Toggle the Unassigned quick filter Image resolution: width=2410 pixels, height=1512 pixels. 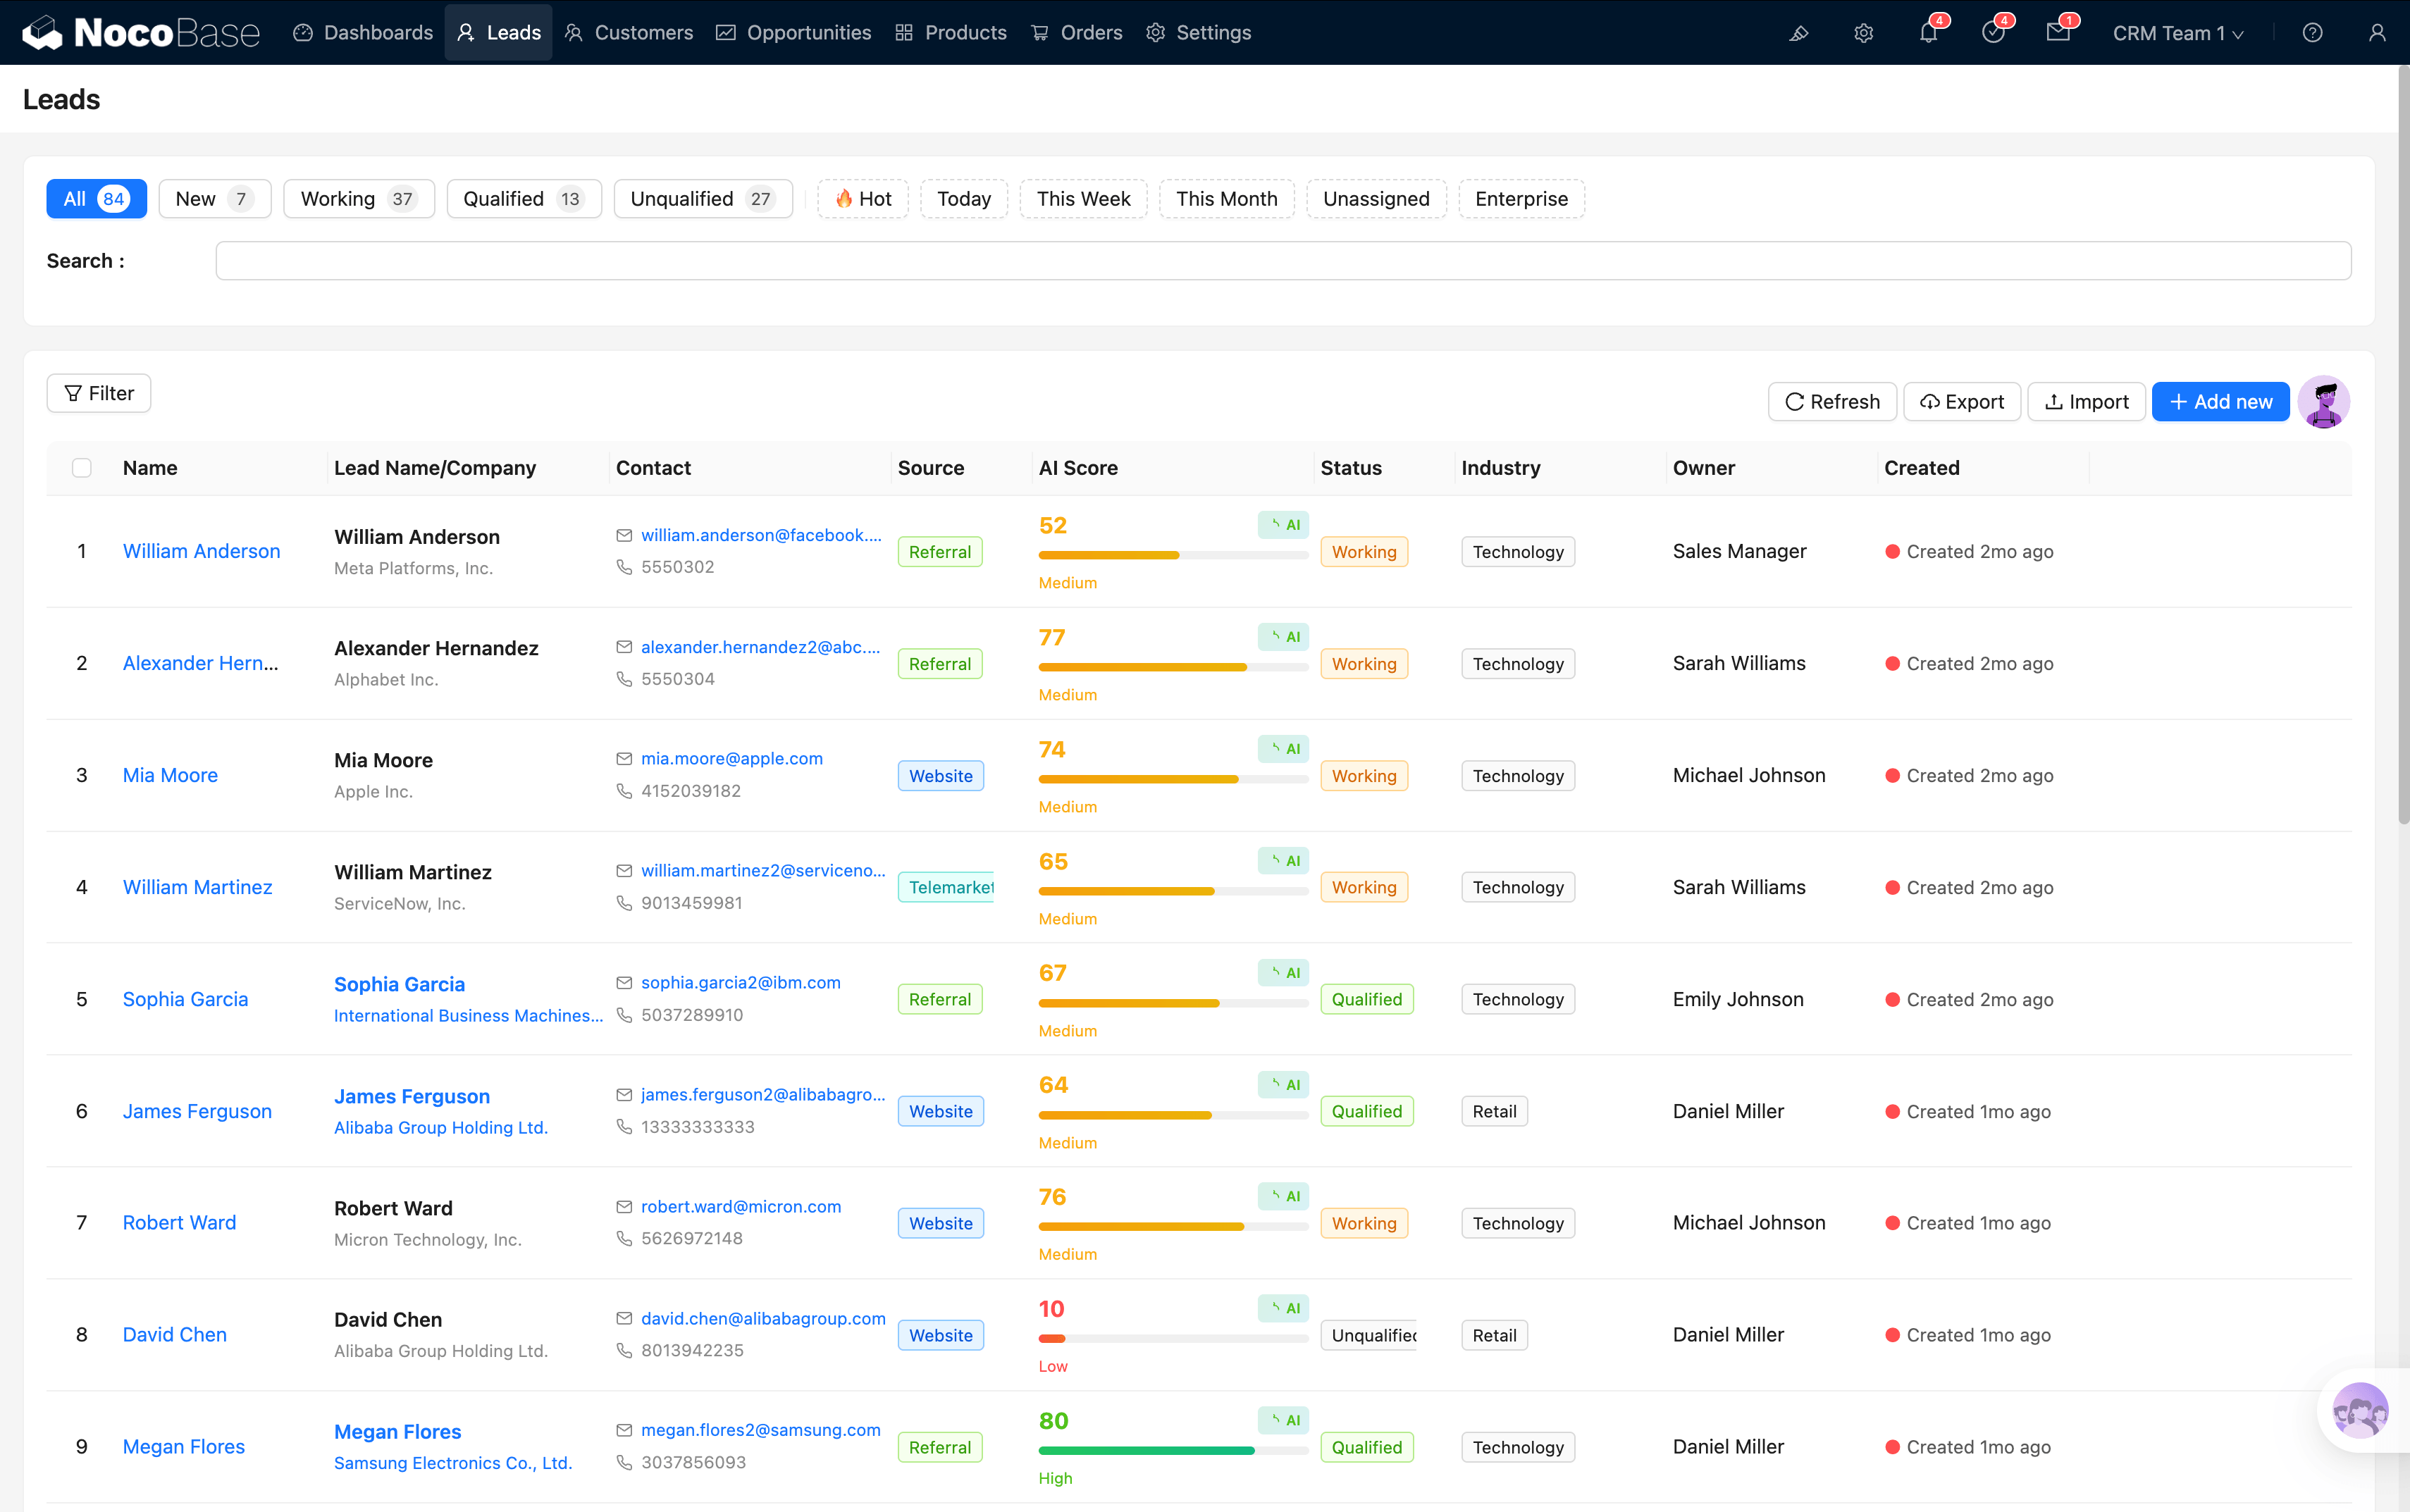pyautogui.click(x=1375, y=199)
